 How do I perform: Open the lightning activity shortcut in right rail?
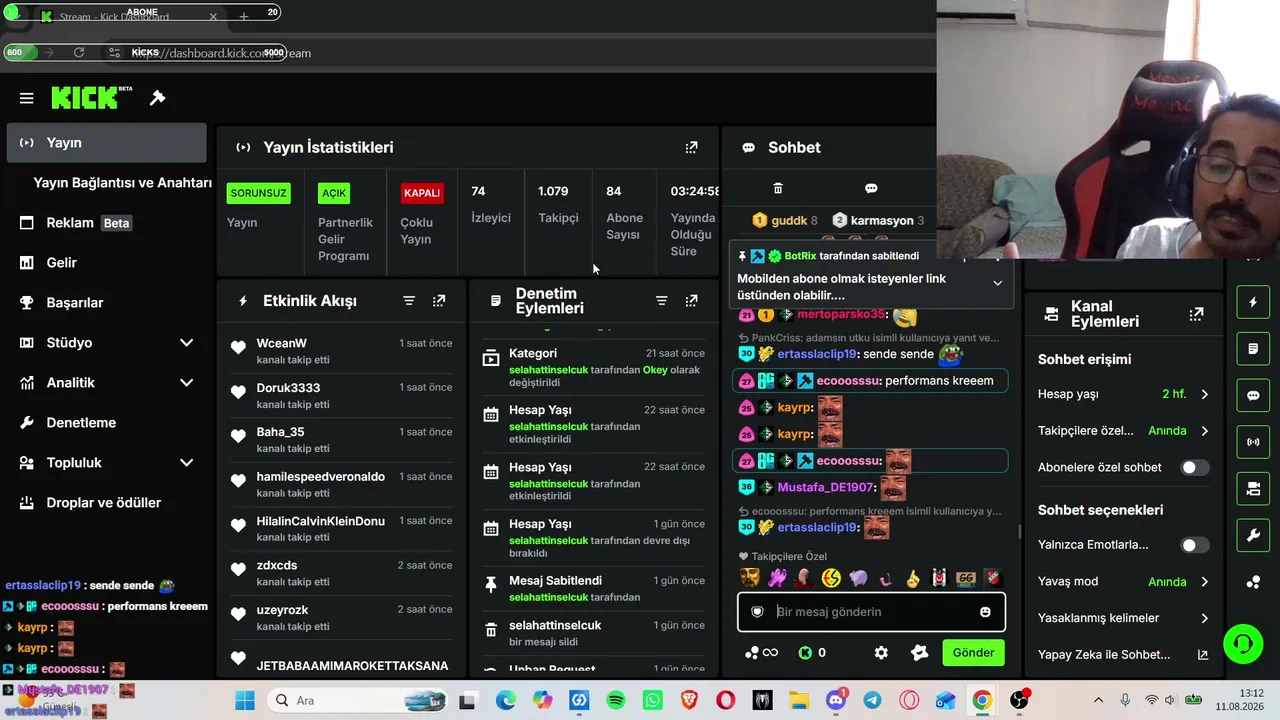pyautogui.click(x=1253, y=302)
